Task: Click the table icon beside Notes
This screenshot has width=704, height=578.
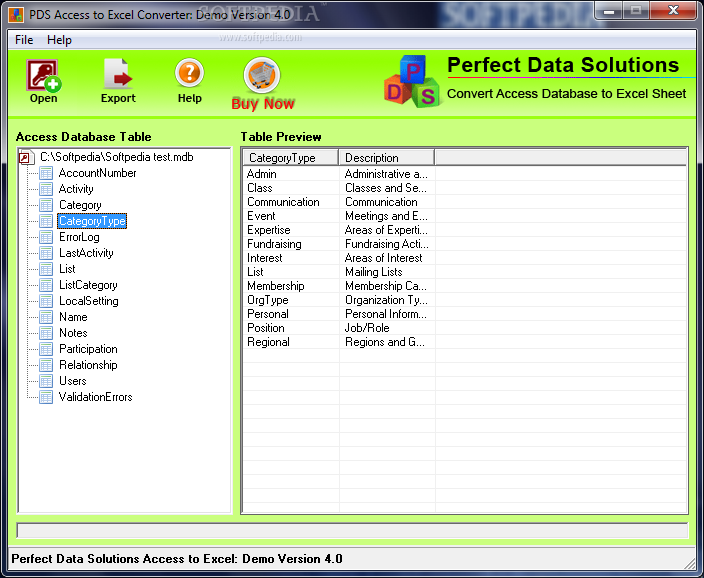Action: [x=46, y=333]
